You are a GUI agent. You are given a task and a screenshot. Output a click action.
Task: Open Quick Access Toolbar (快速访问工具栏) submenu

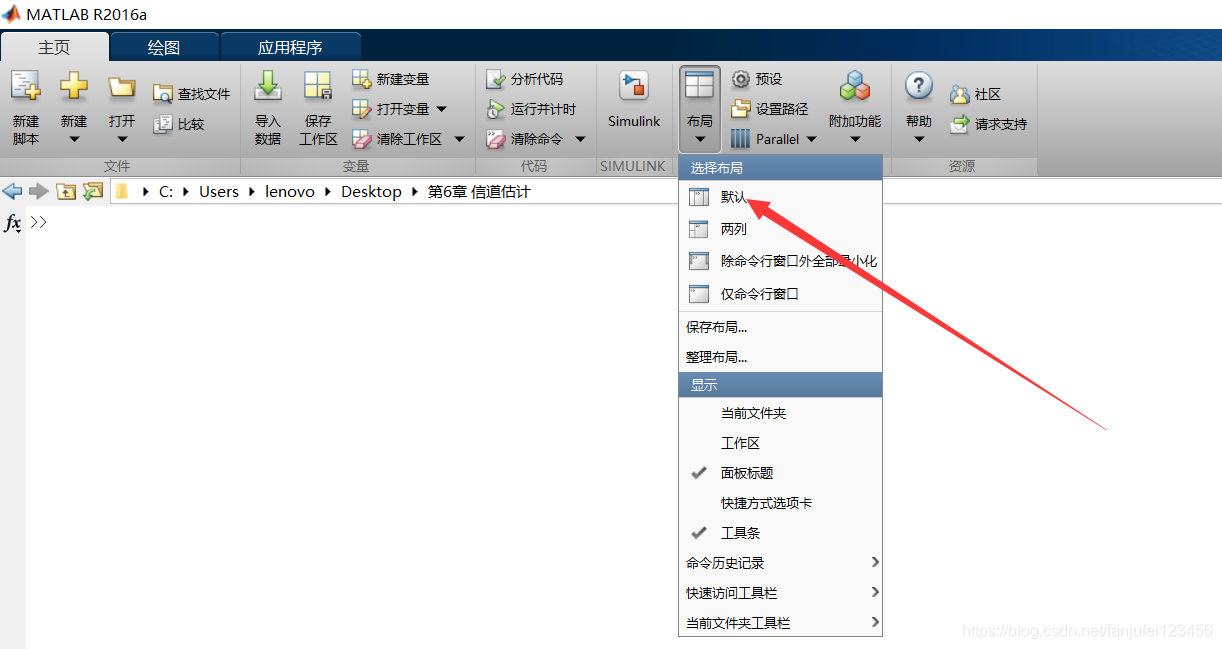tap(780, 593)
